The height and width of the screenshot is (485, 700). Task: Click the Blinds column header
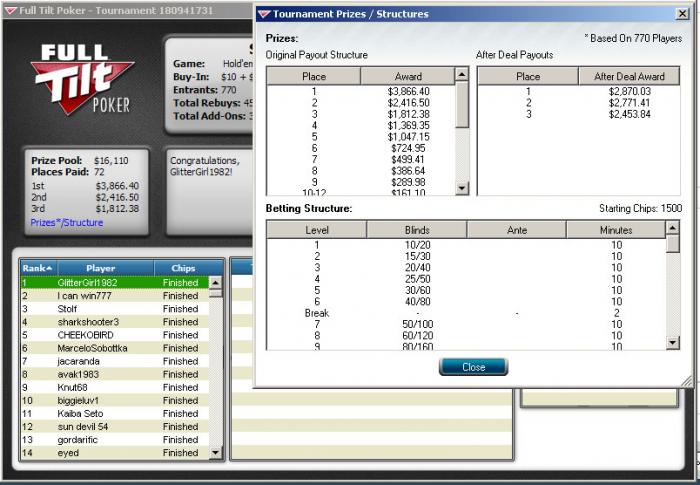tap(417, 230)
